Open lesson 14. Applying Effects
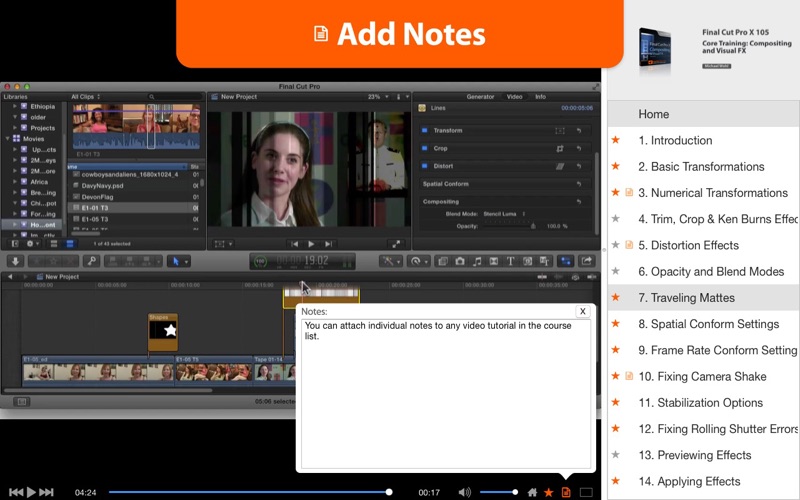Screen dimensions: 800x500 tap(689, 481)
